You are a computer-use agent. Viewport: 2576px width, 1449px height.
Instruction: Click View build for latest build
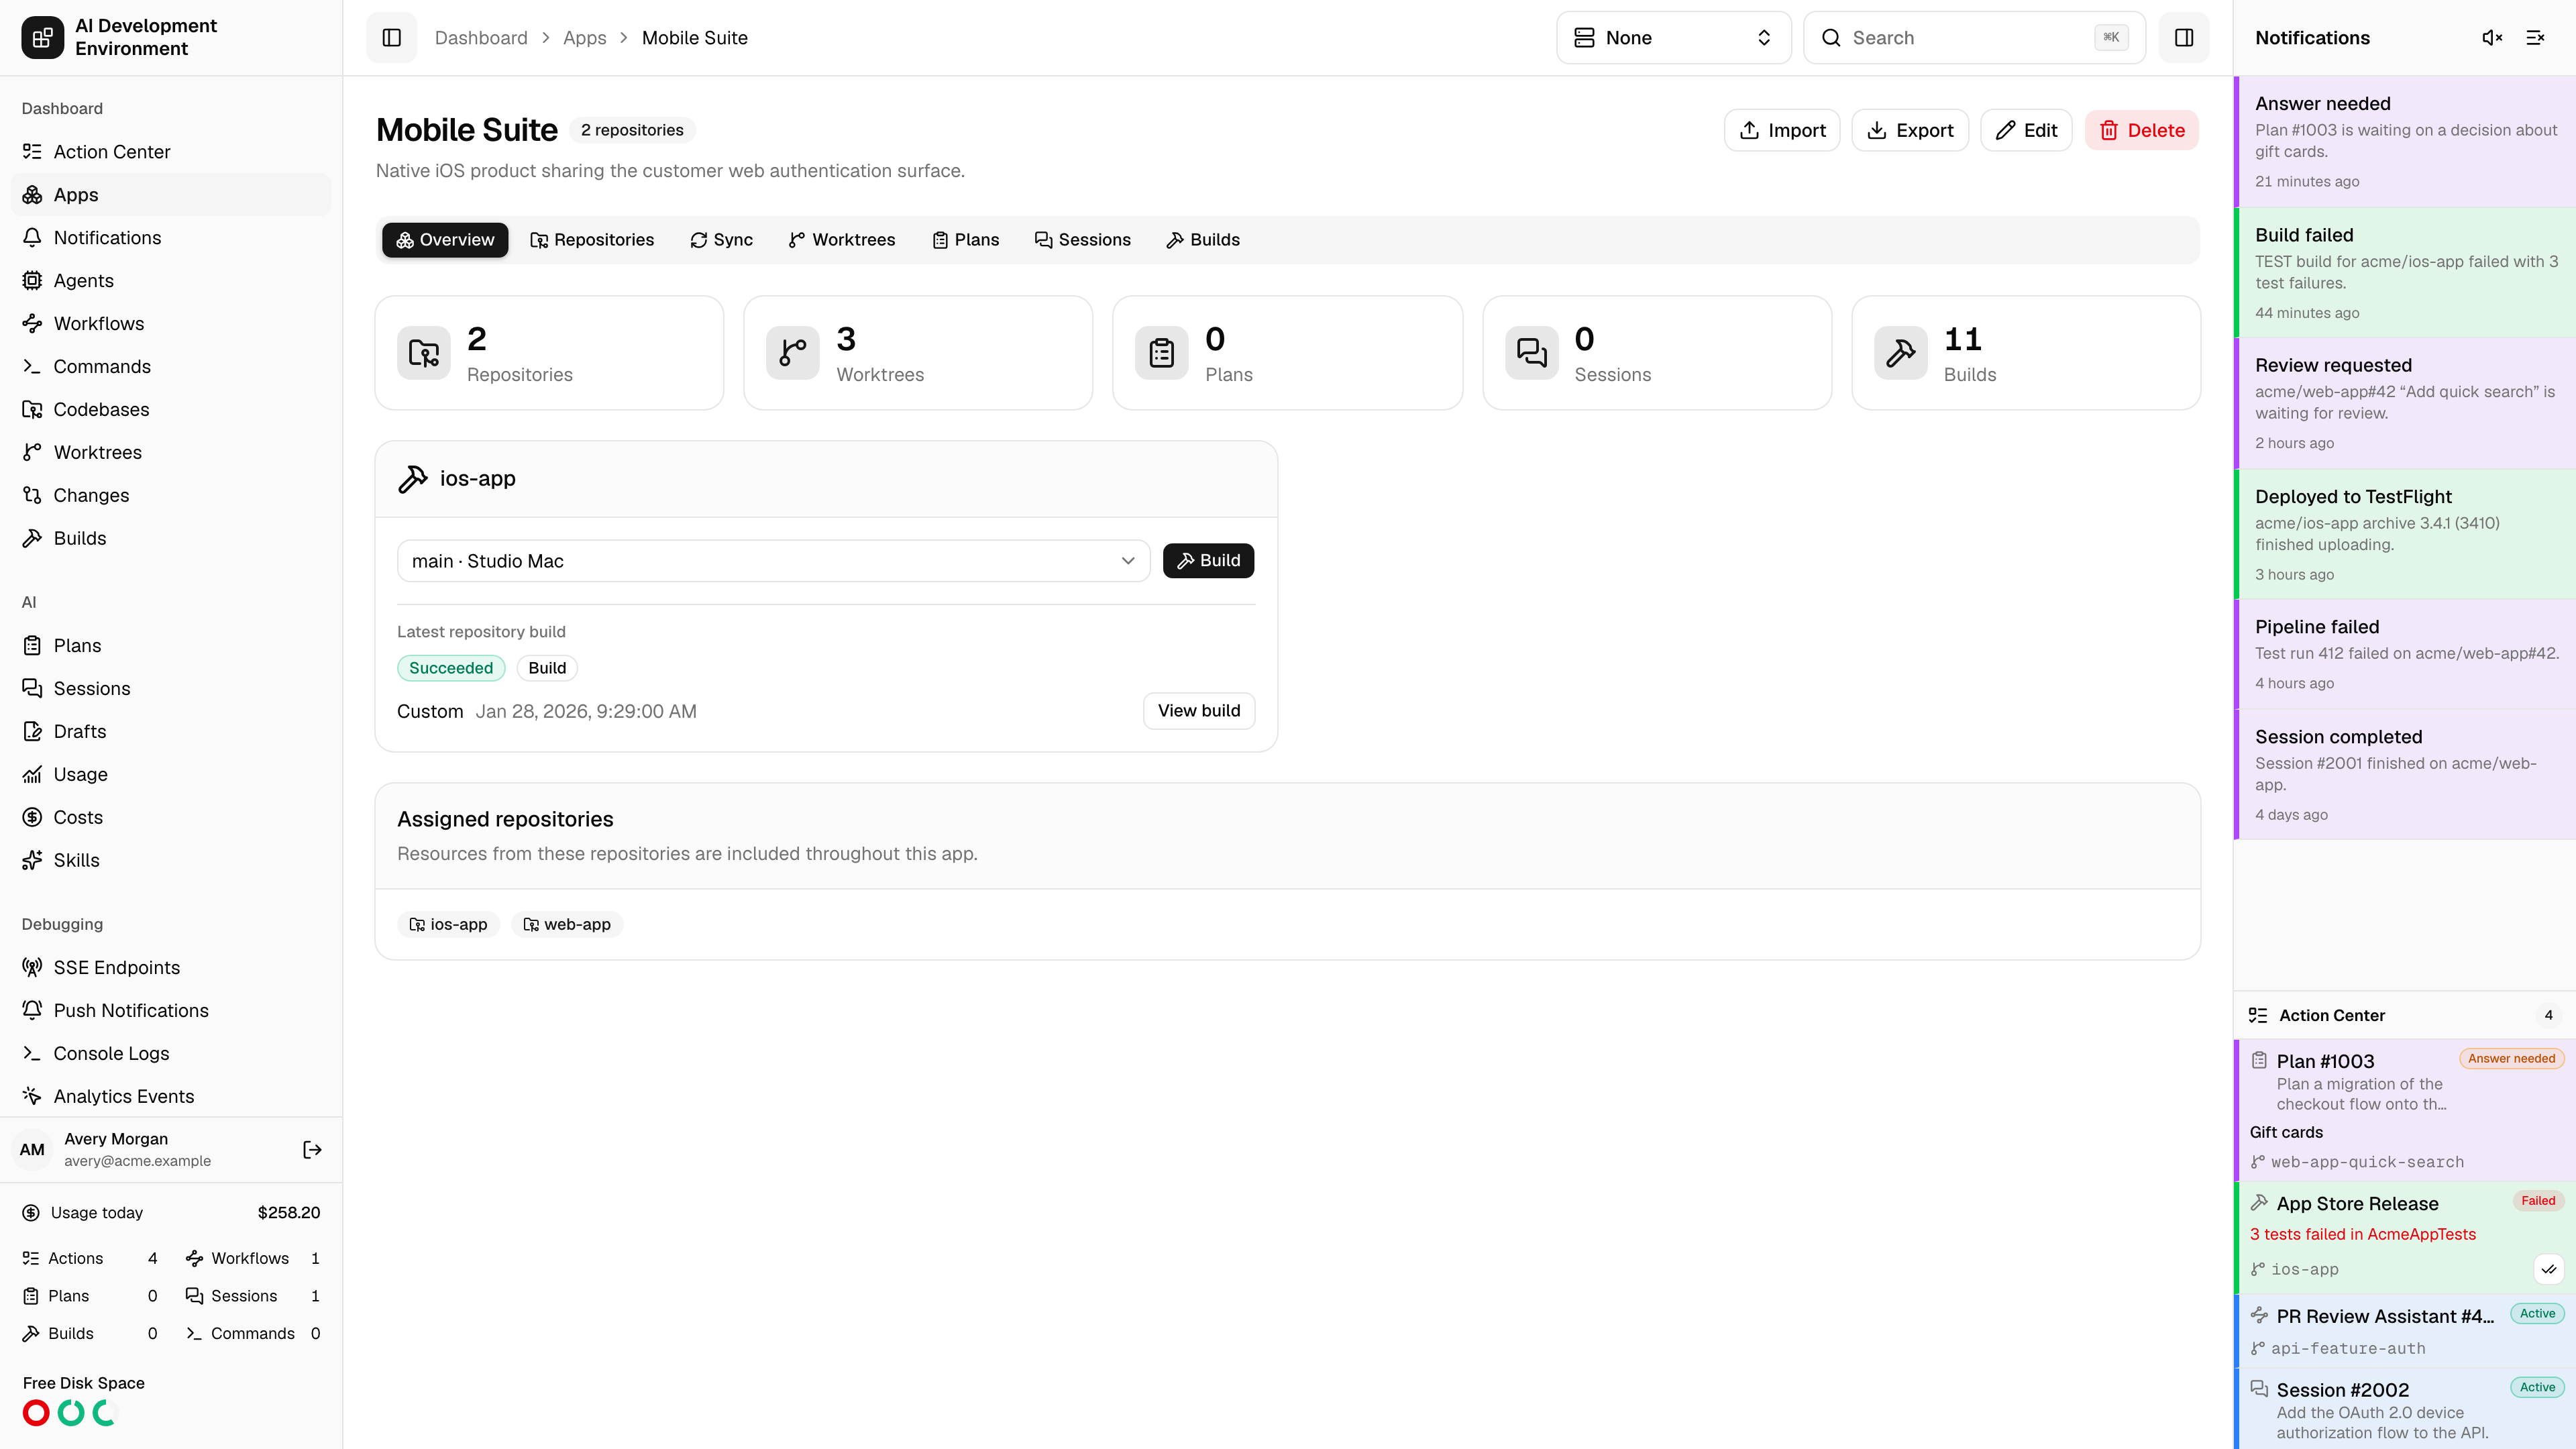pos(1199,711)
